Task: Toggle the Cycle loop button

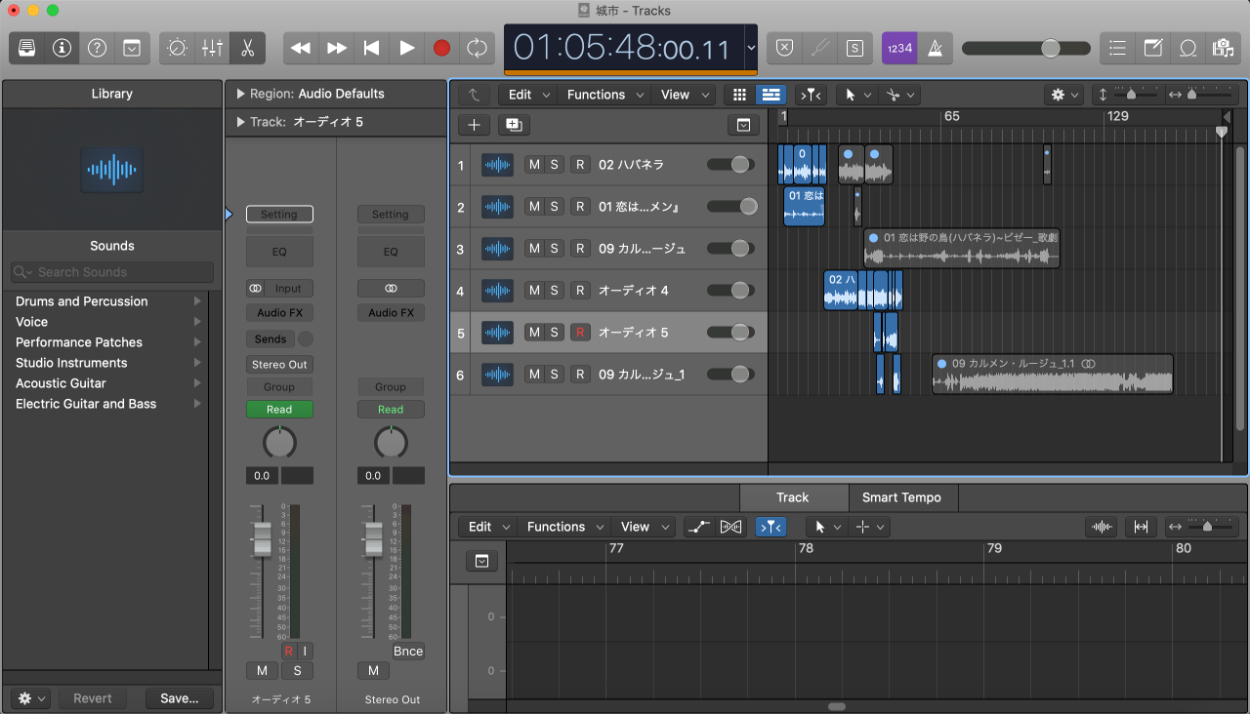Action: click(477, 48)
